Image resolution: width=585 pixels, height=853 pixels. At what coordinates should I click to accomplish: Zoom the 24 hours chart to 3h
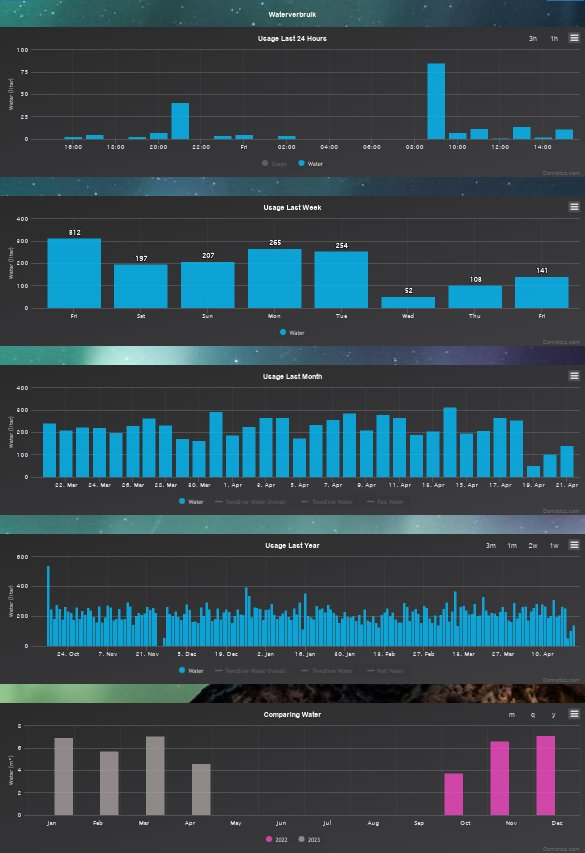point(533,39)
